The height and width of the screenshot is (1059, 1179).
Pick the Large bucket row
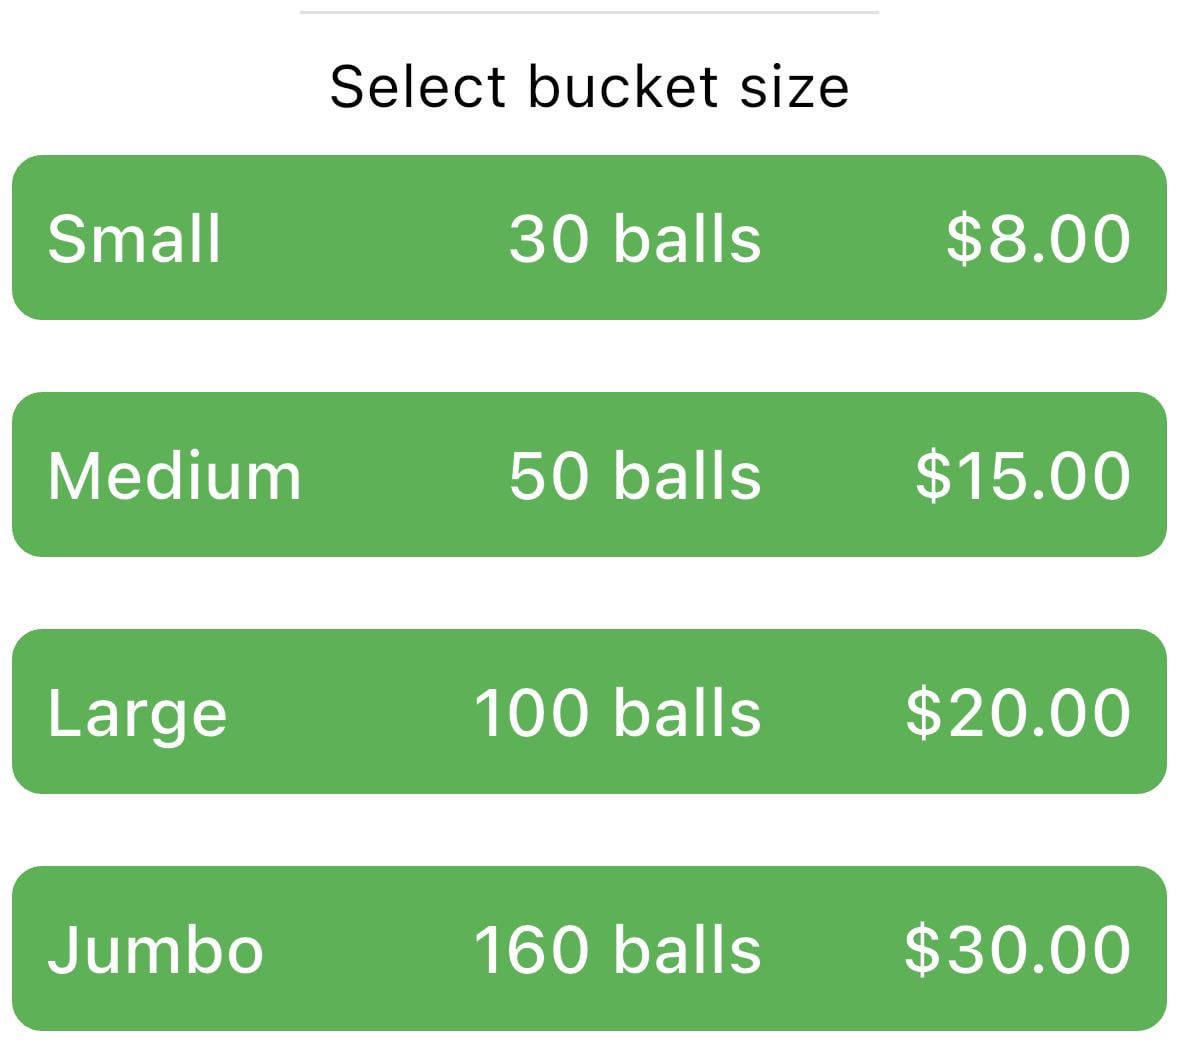click(x=589, y=712)
